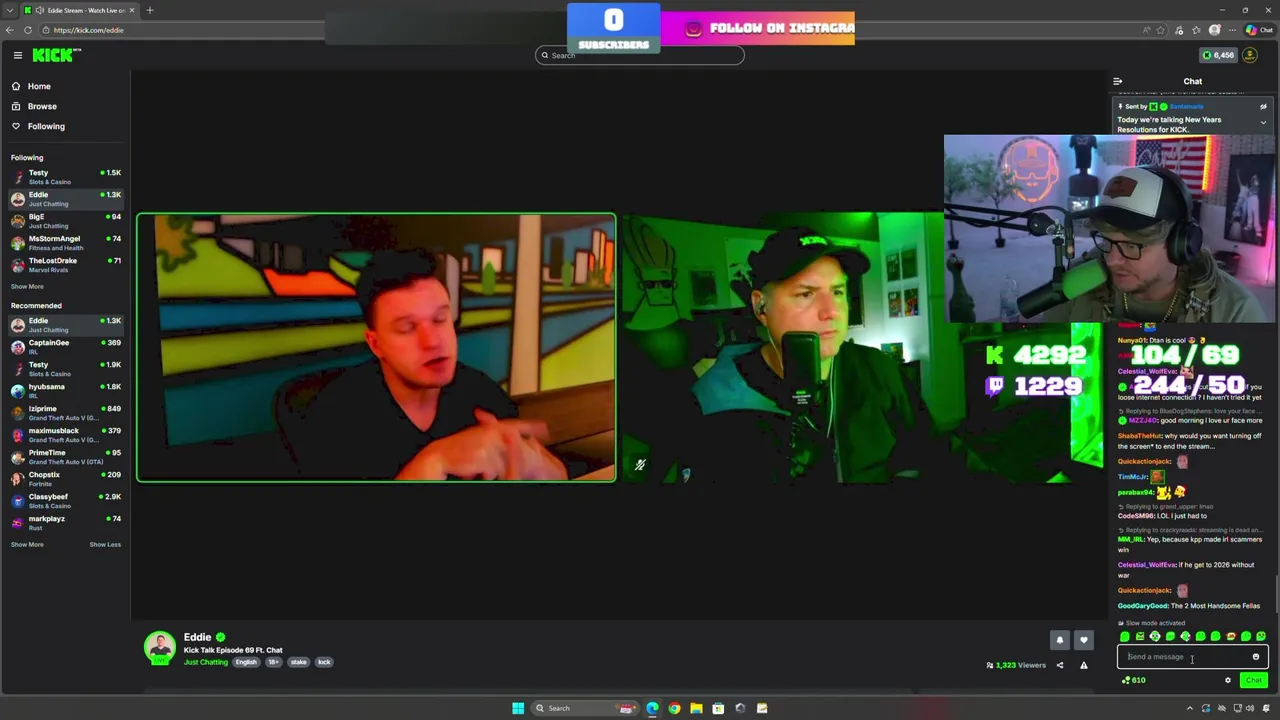1280x720 pixels.
Task: Open the tab search dropdown arrow
Action: point(10,10)
